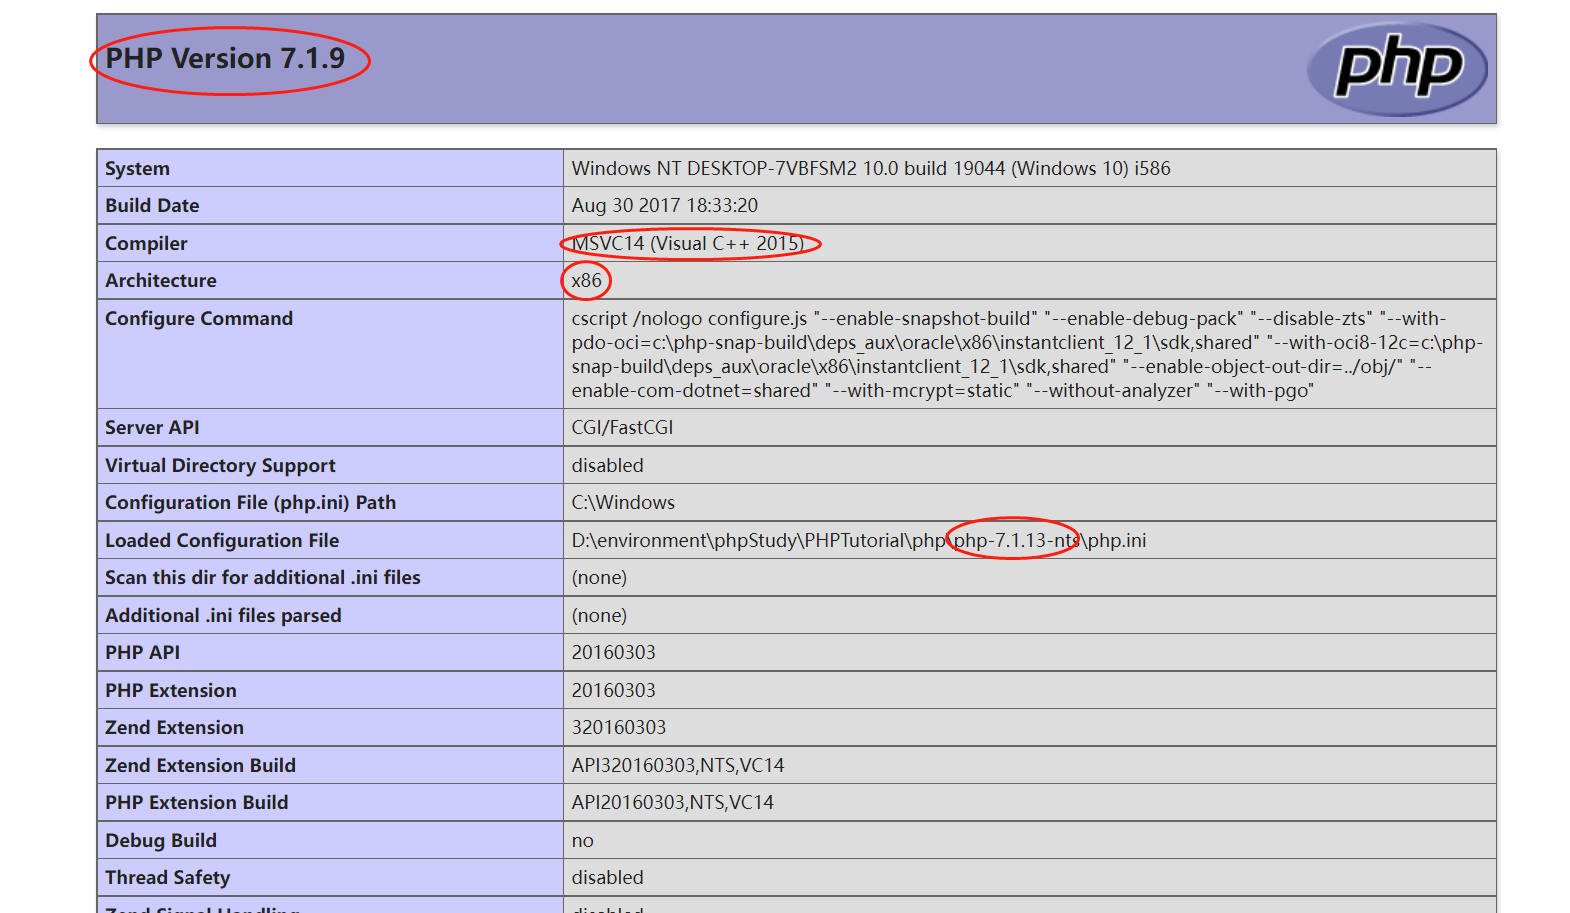1570x913 pixels.
Task: Click the Thread Safety 'disabled' value
Action: tap(608, 878)
